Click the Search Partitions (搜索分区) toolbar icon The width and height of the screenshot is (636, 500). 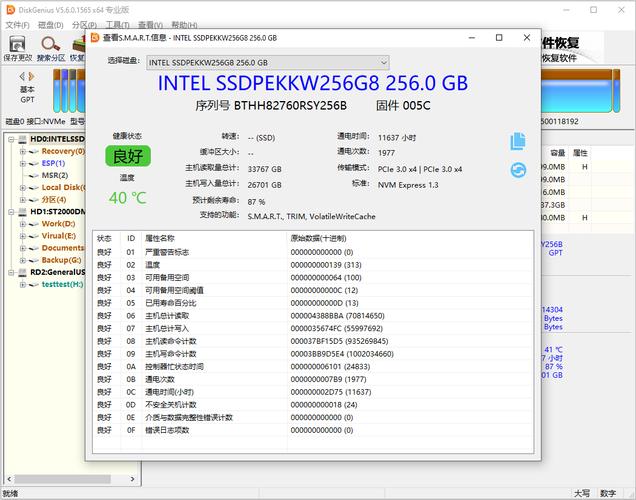click(50, 47)
